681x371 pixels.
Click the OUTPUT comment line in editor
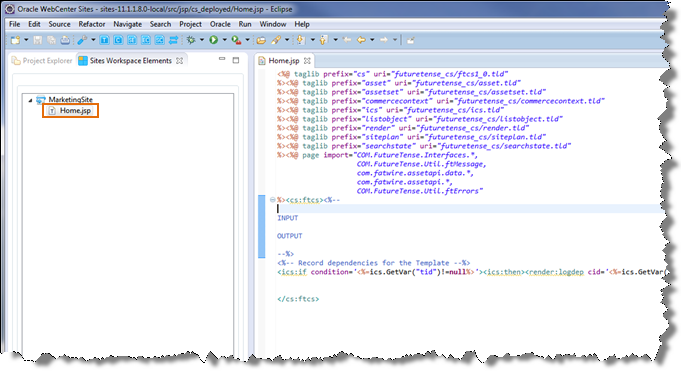tap(290, 236)
